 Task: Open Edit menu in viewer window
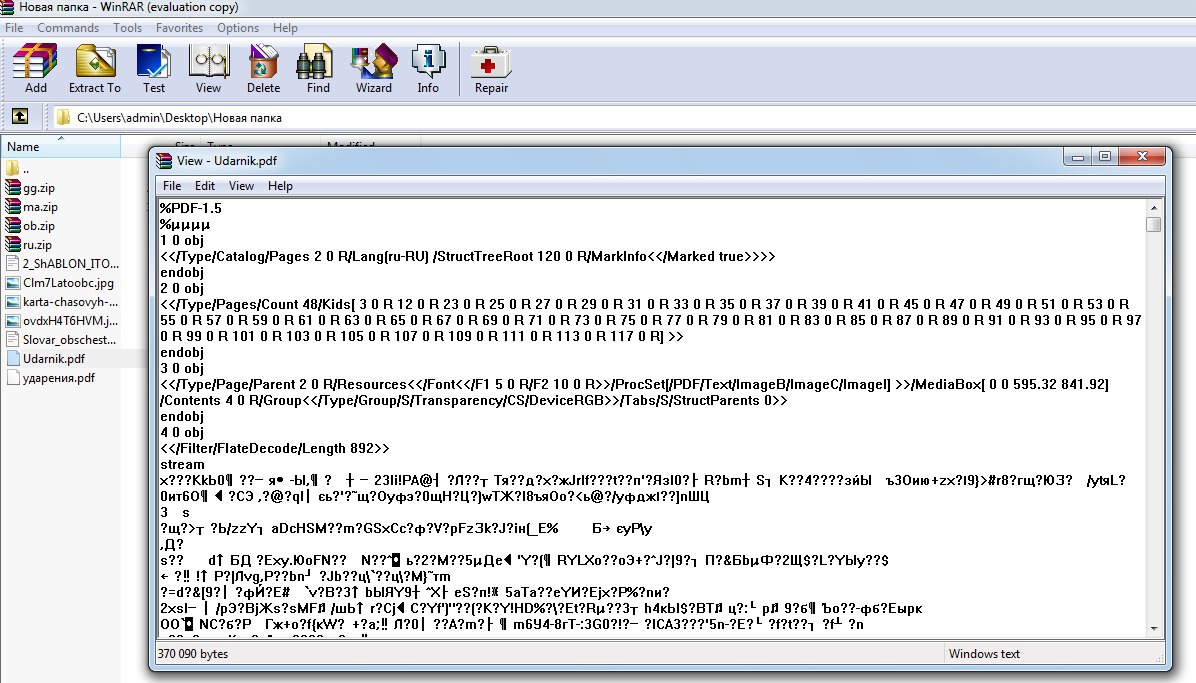click(x=204, y=185)
